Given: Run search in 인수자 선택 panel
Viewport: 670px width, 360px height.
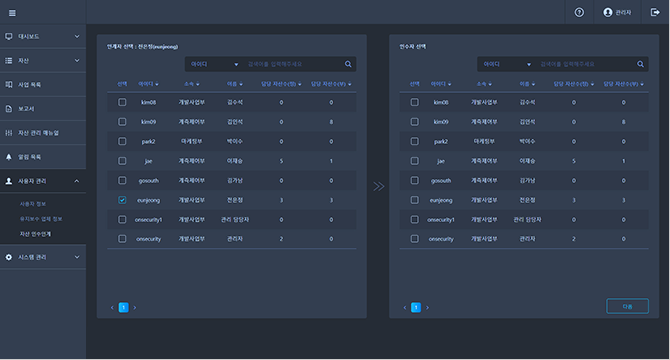Looking at the screenshot, I should tap(641, 64).
